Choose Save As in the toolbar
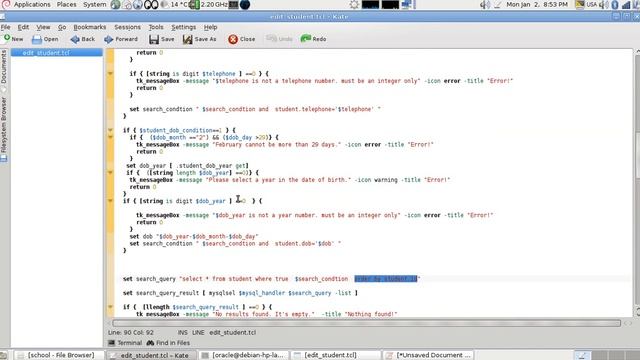Viewport: 640px width, 360px height. pos(200,39)
